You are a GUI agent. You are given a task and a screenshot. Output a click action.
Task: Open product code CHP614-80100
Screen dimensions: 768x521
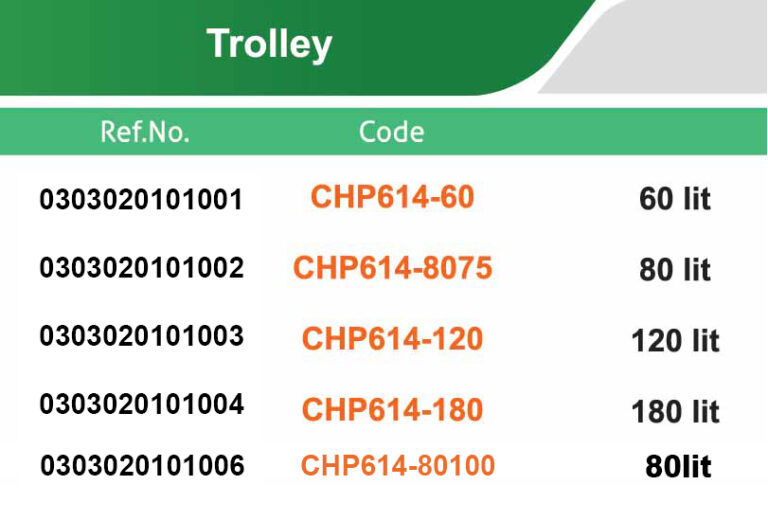397,465
